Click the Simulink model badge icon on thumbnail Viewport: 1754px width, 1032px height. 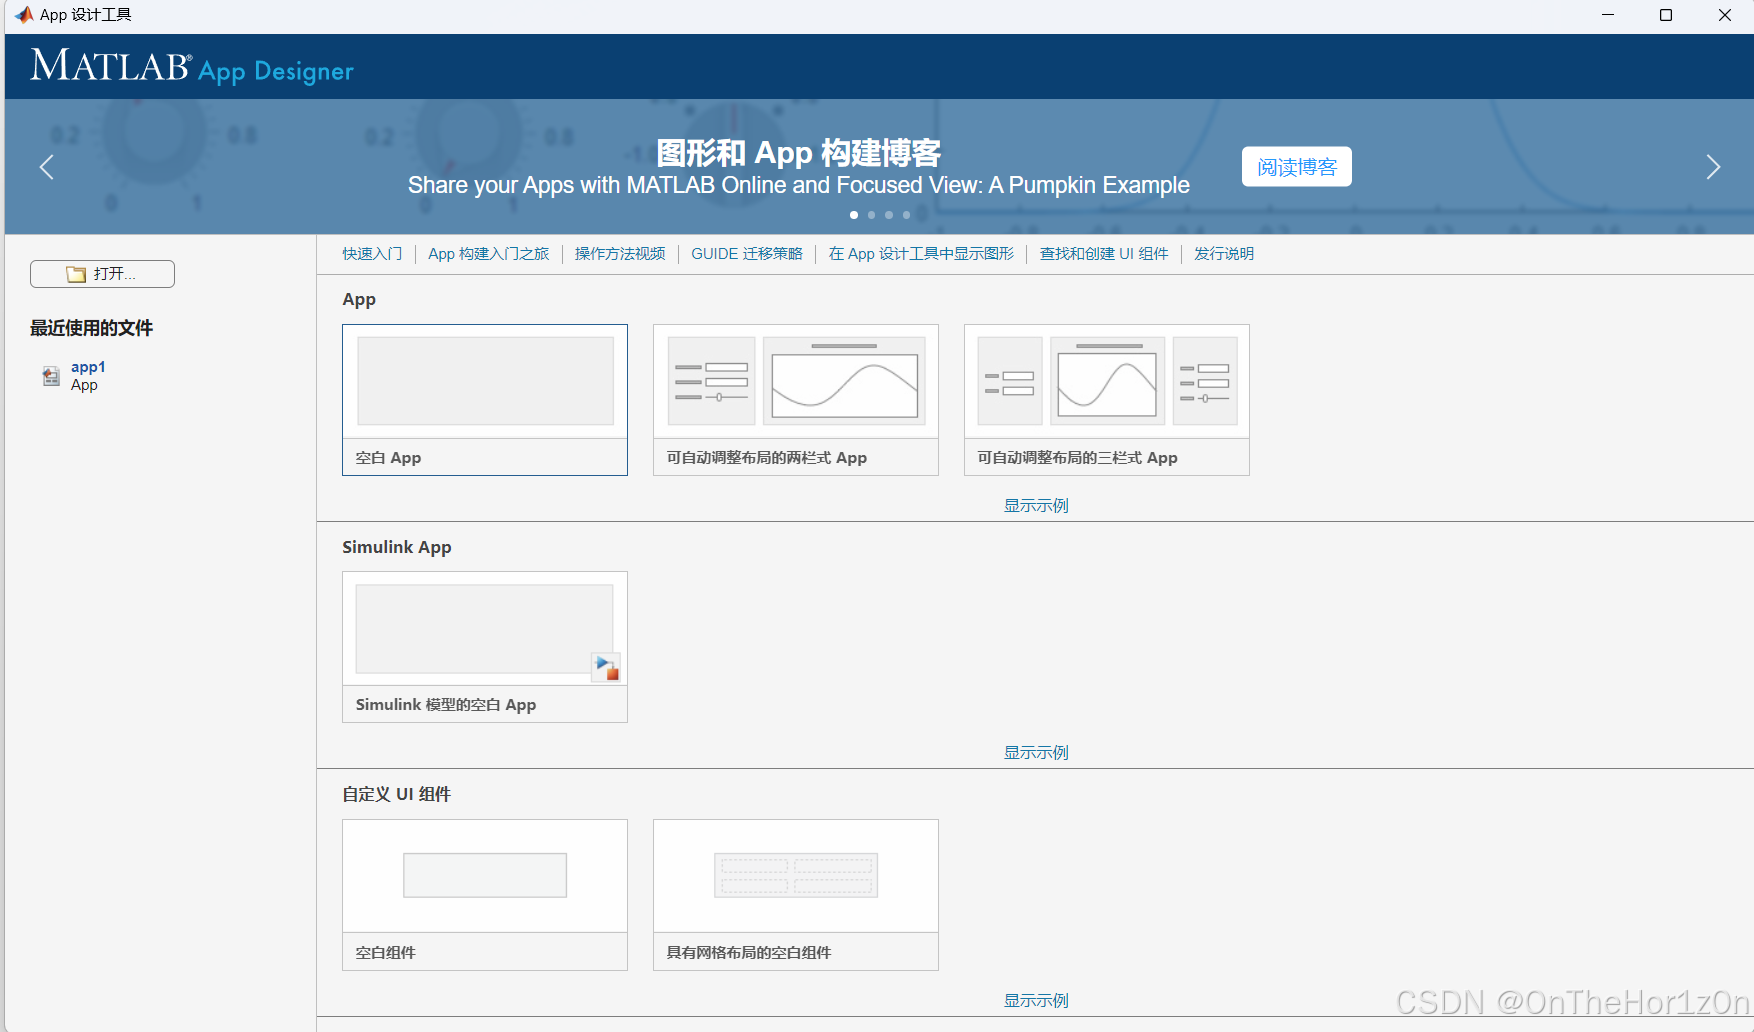point(606,667)
